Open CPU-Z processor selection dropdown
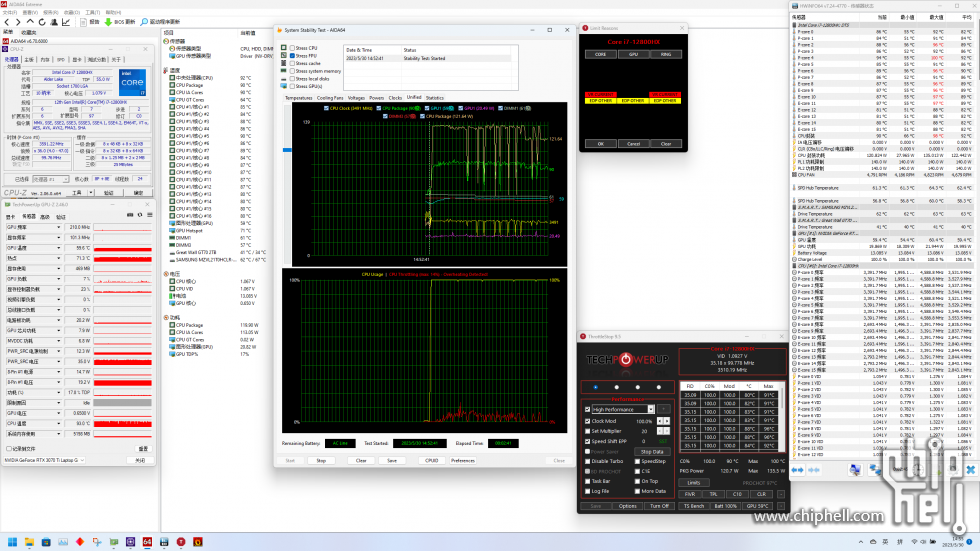 pos(66,179)
